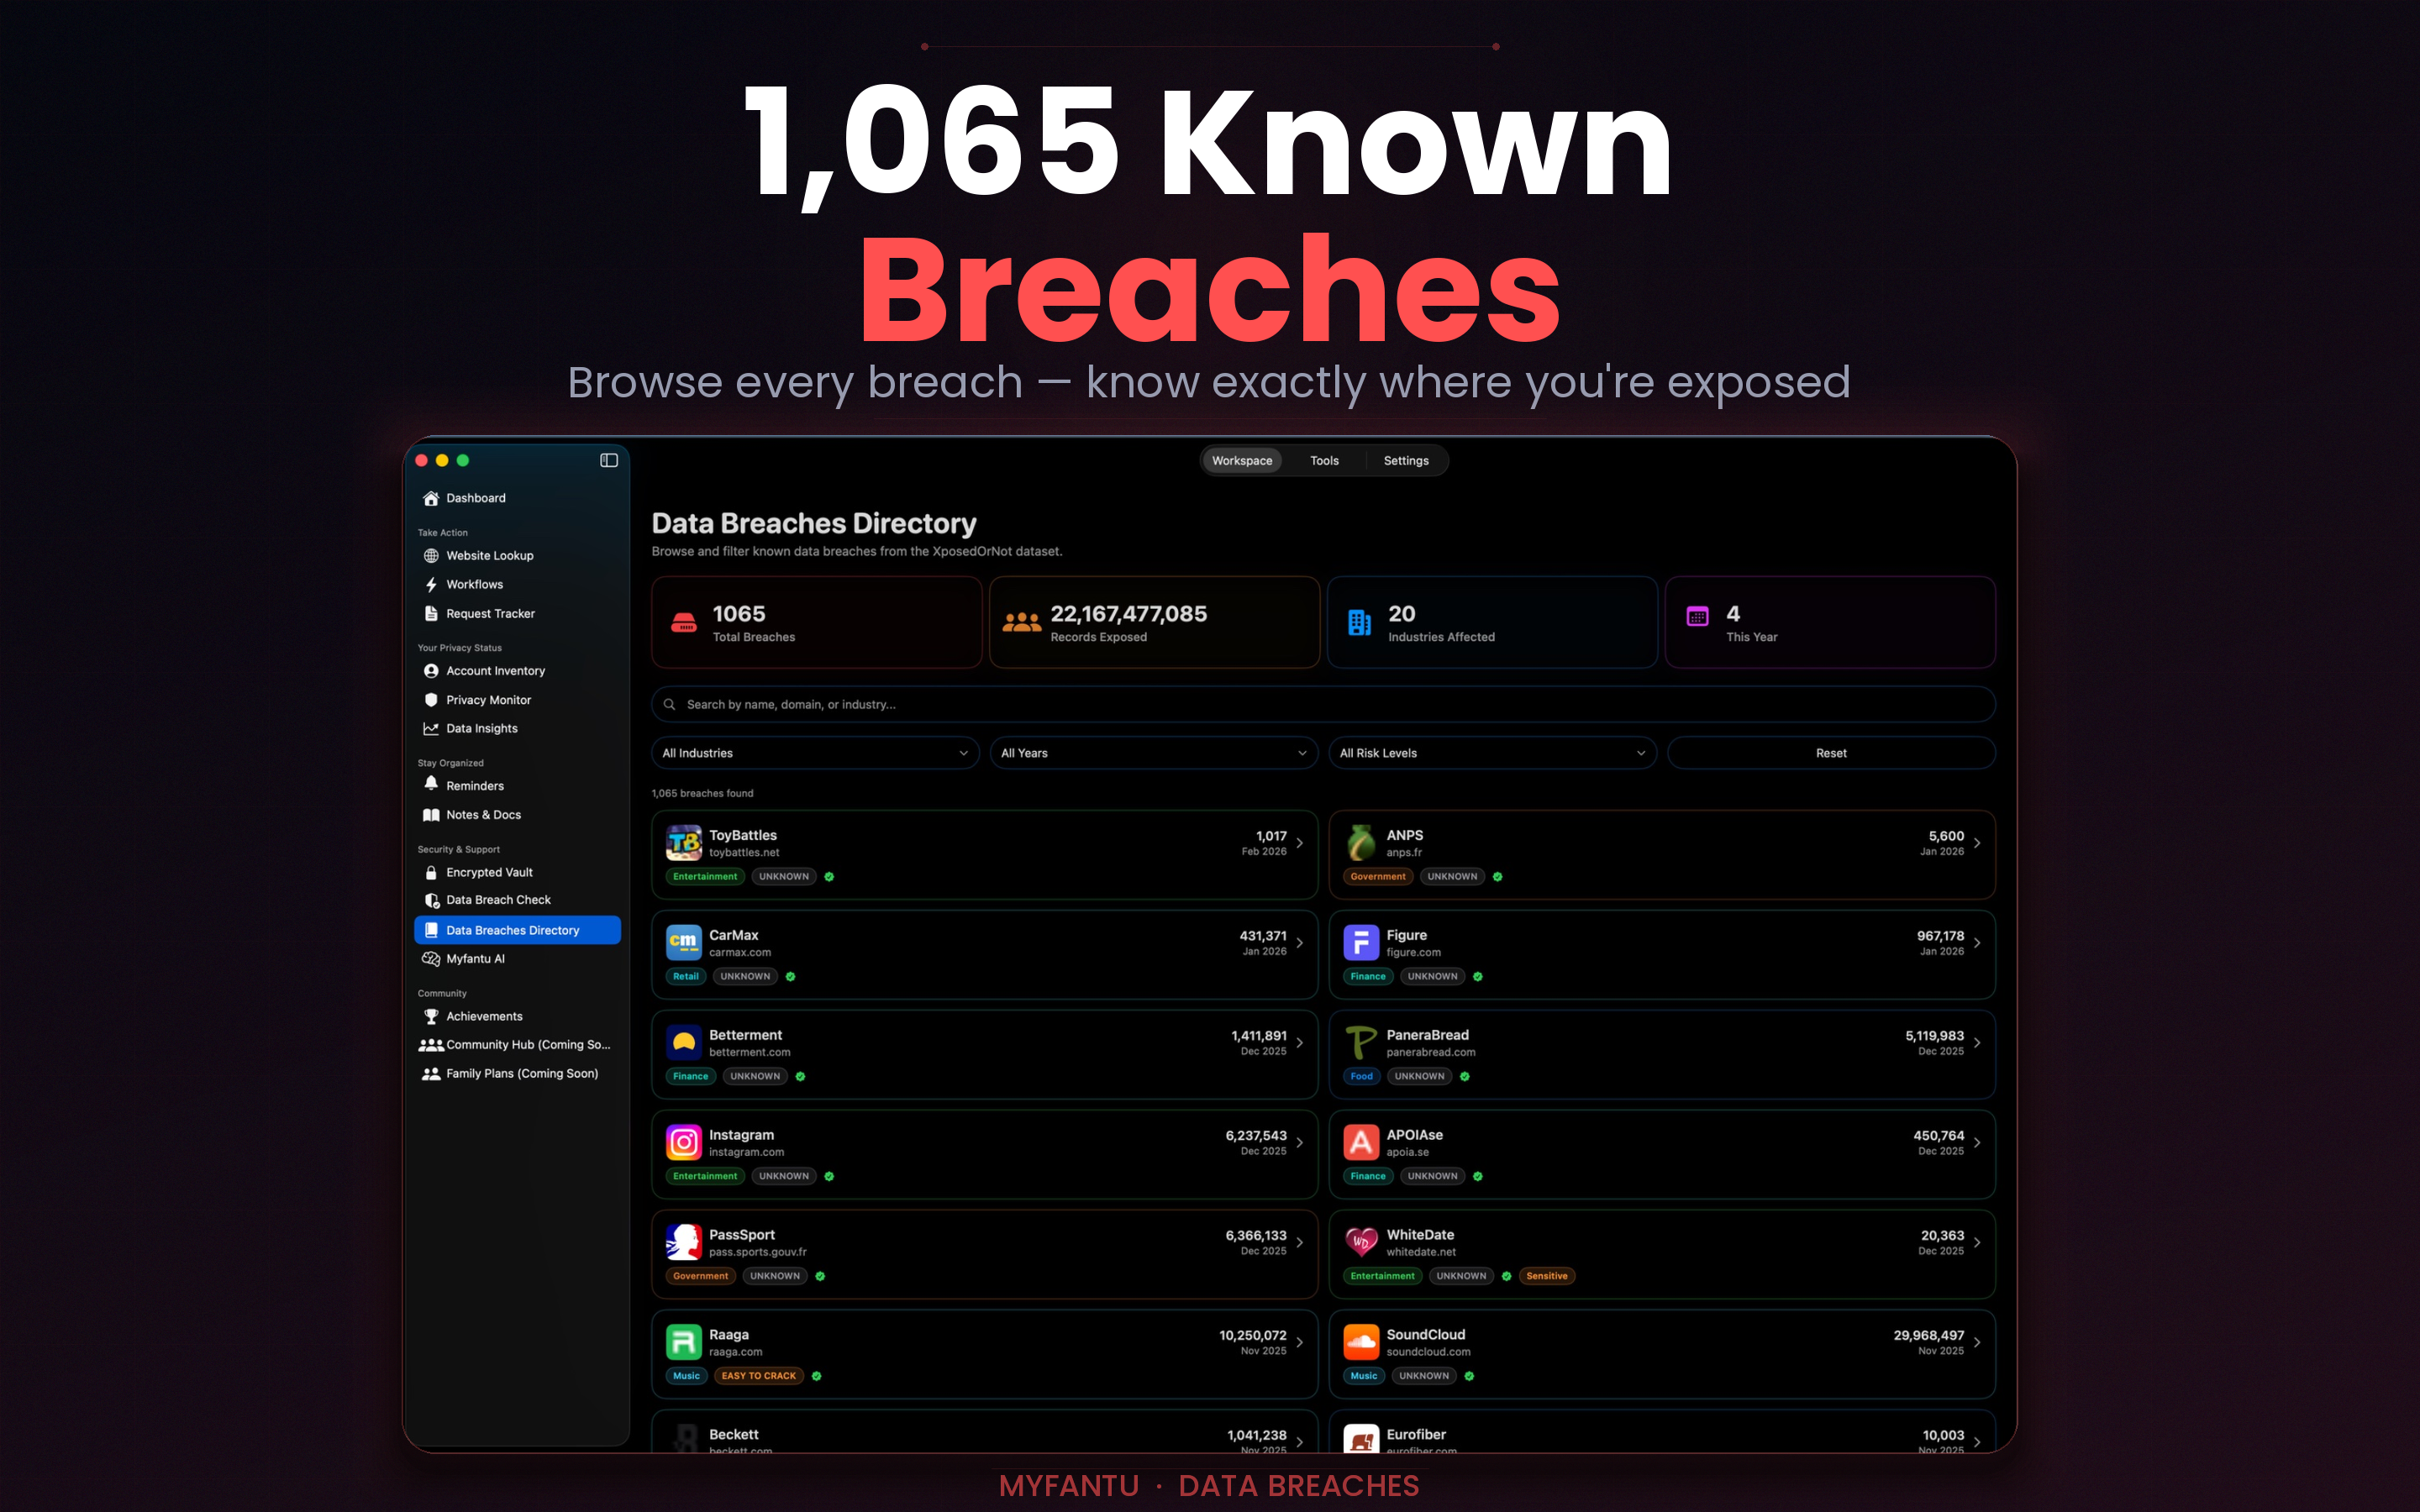The image size is (2420, 1512).
Task: Expand Betterment breach details chevron
Action: (1299, 1043)
